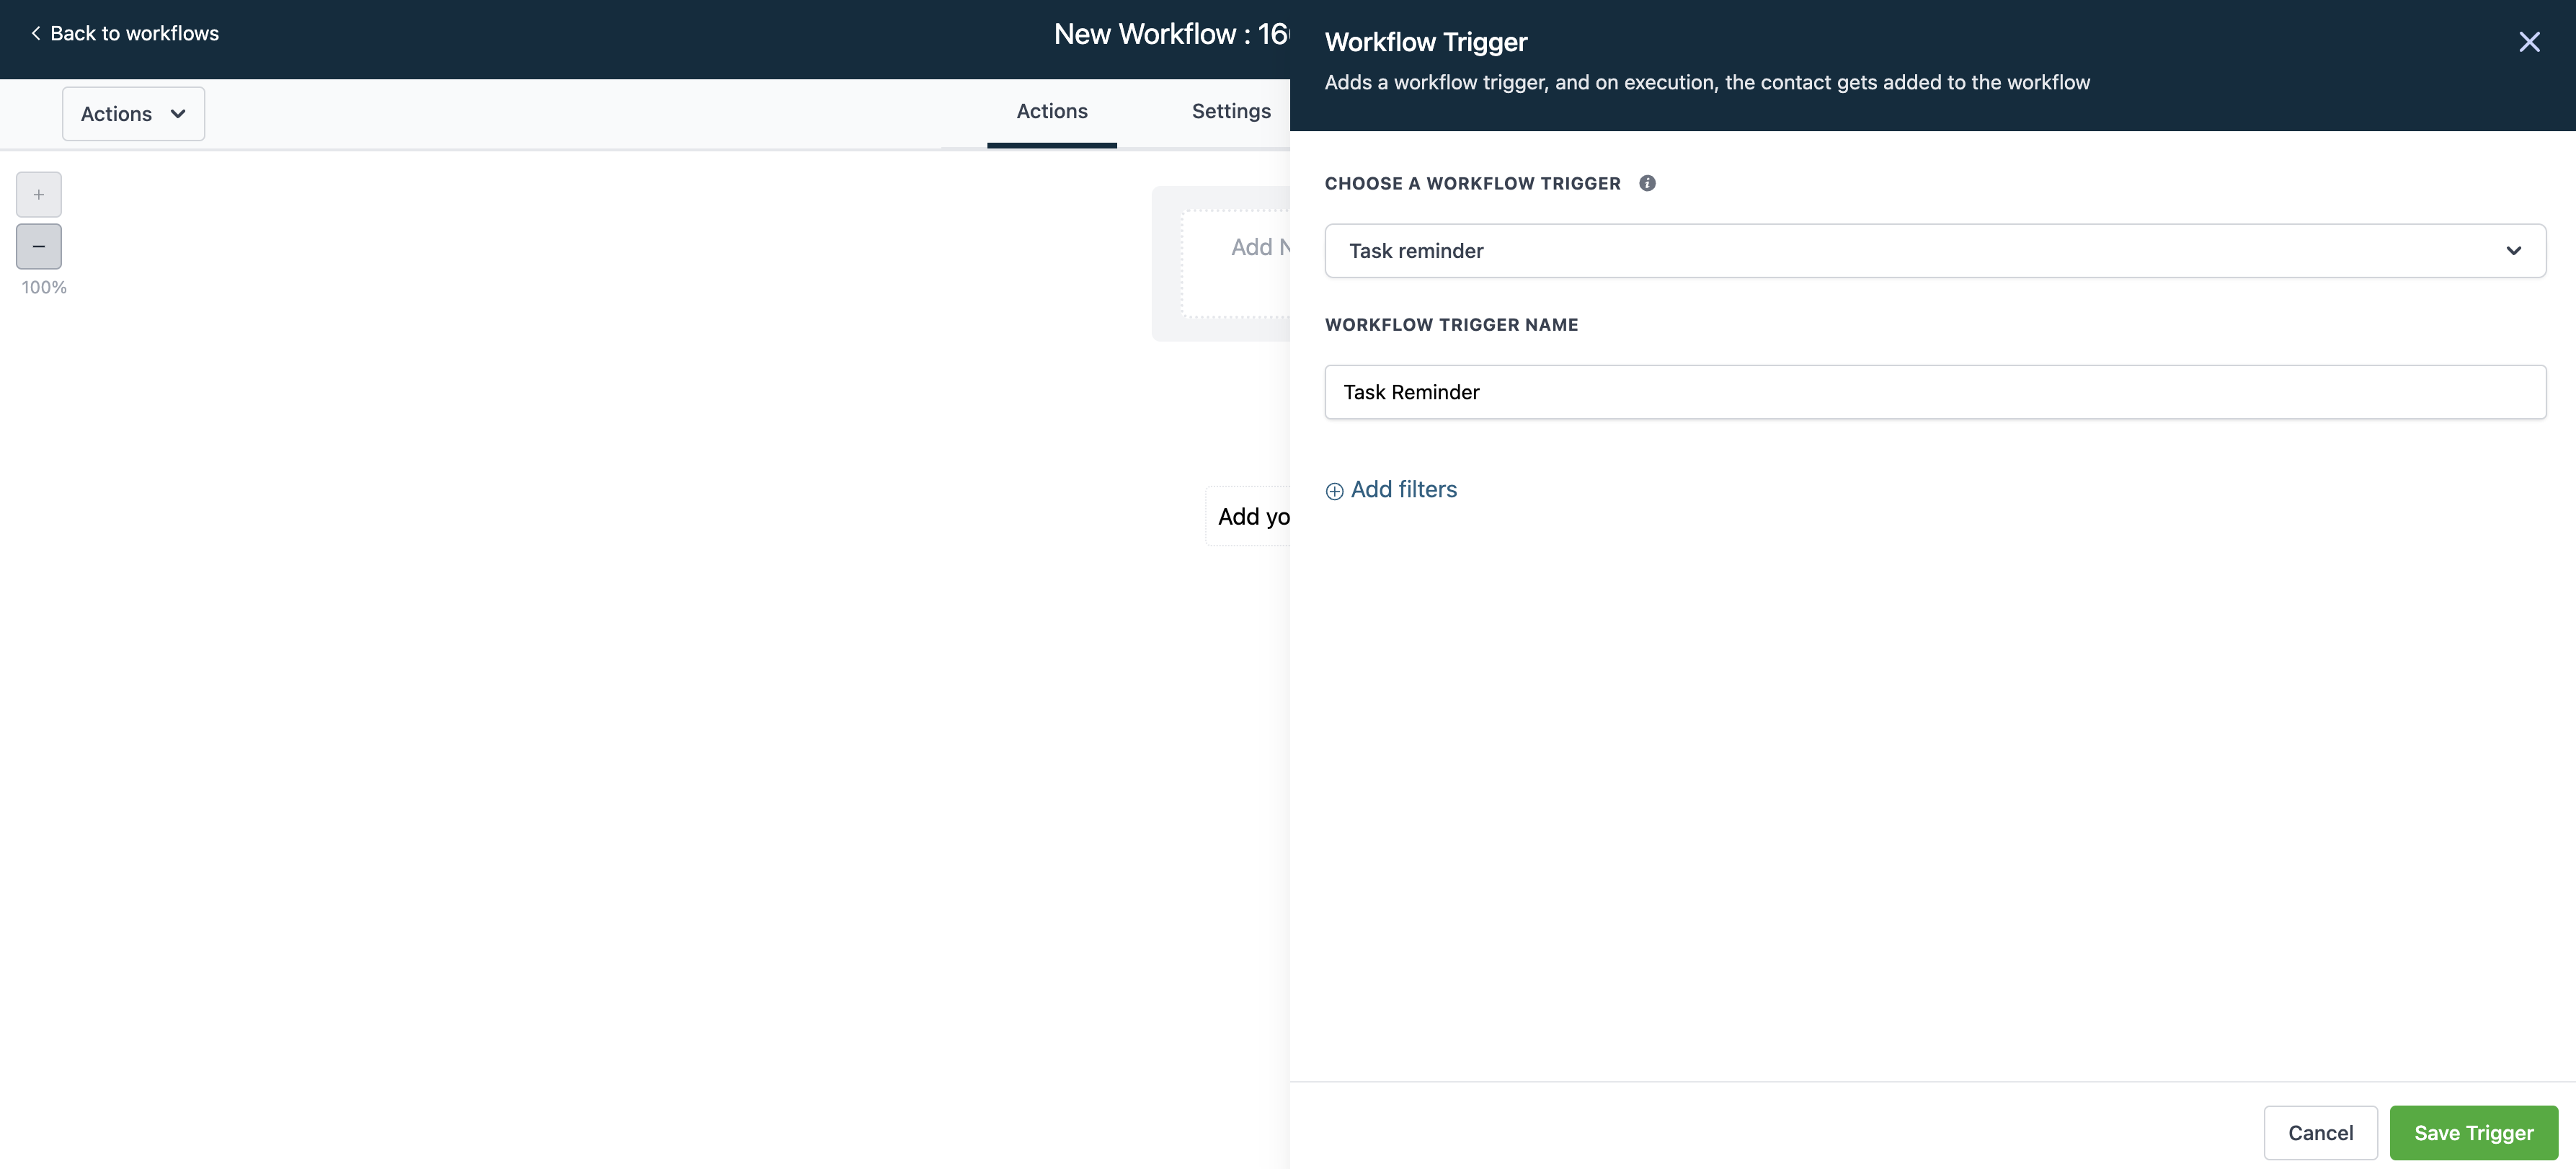
Task: Zoom out the canvas with the minus button
Action: click(x=39, y=247)
